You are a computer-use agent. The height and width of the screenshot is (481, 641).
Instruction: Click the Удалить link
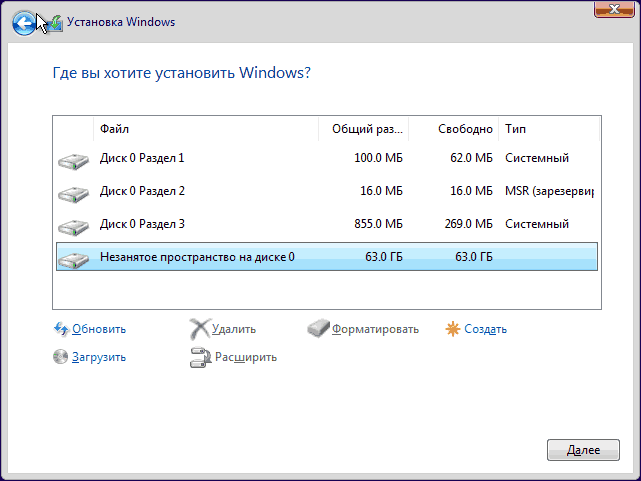[234, 329]
